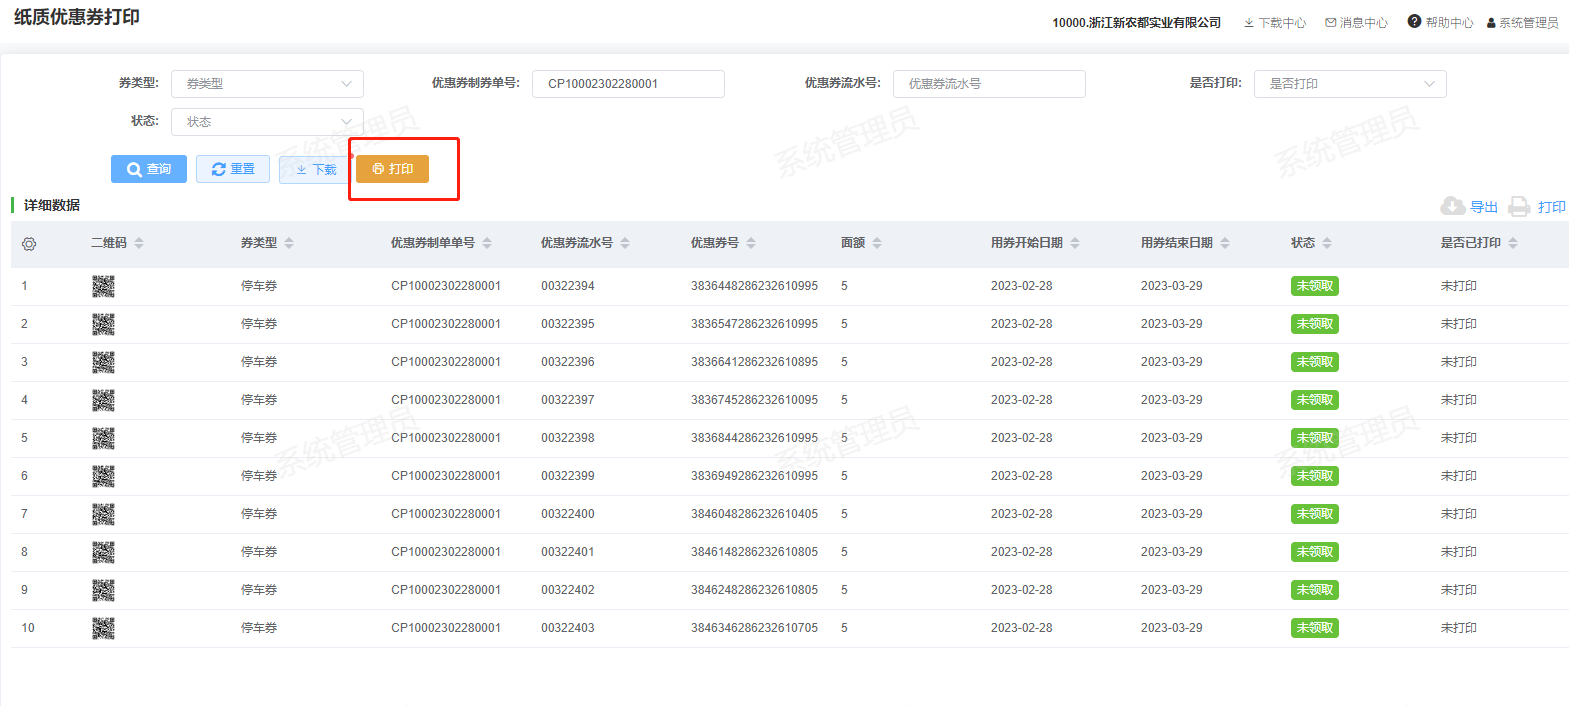Select coupon number 3846048286232610405
1569x706 pixels.
pos(755,514)
